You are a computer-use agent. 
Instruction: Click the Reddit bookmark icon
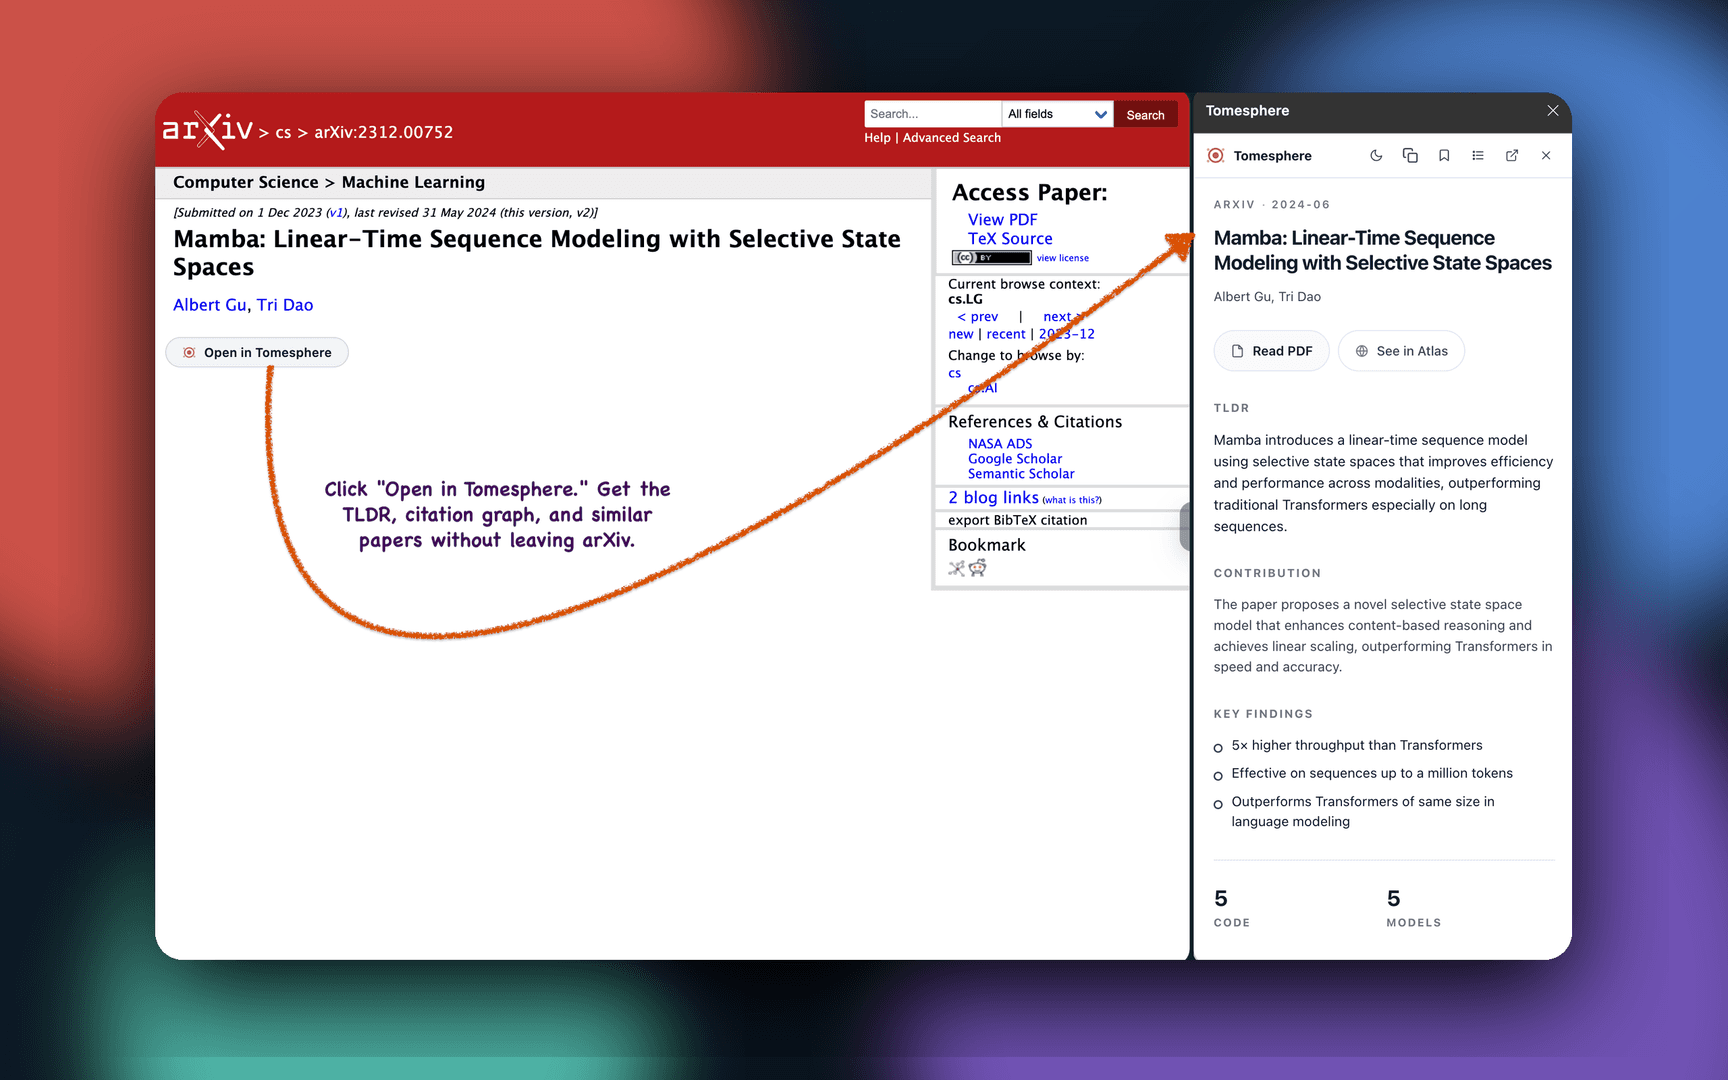click(978, 568)
